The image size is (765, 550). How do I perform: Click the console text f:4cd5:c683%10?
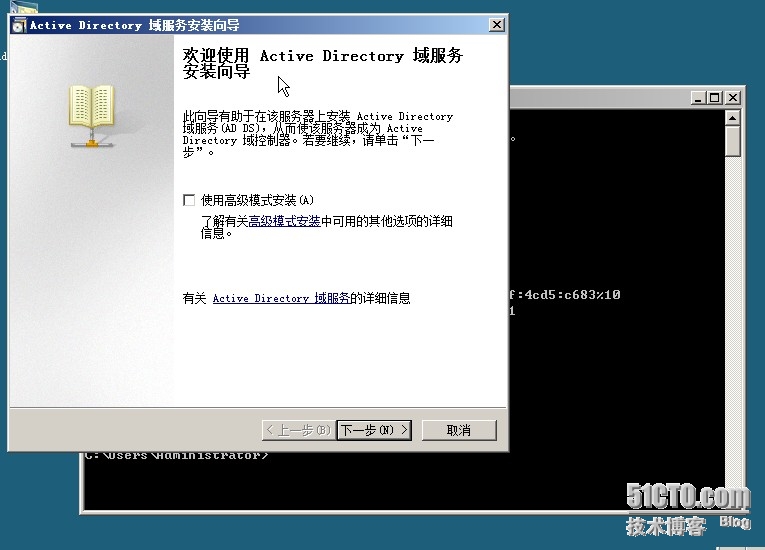click(564, 295)
